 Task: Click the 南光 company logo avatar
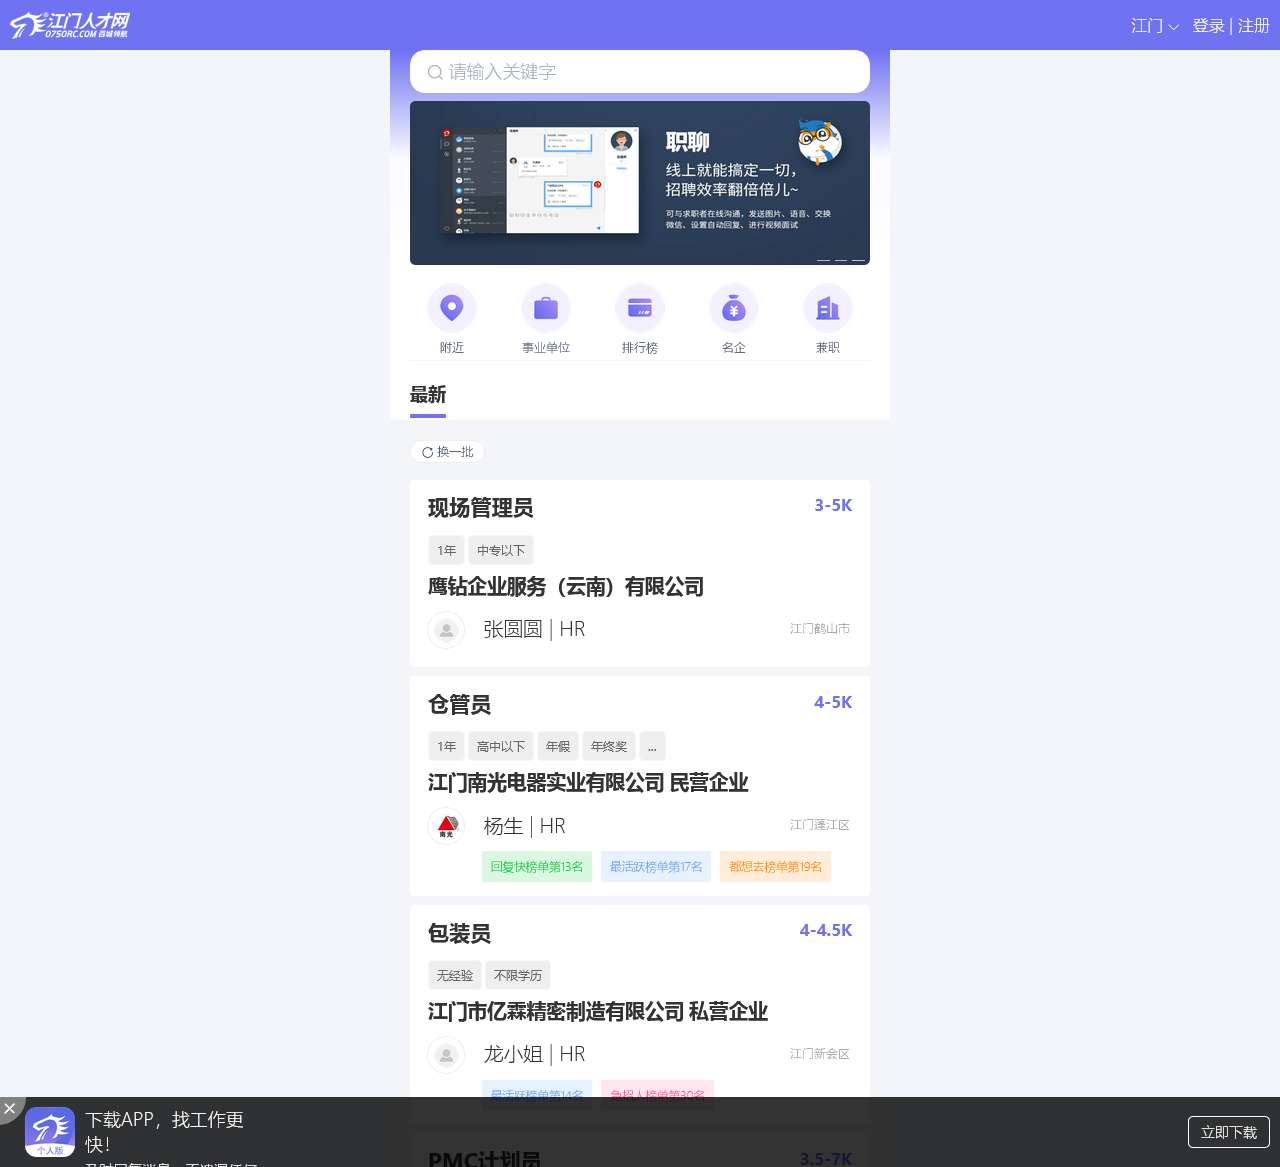[446, 826]
